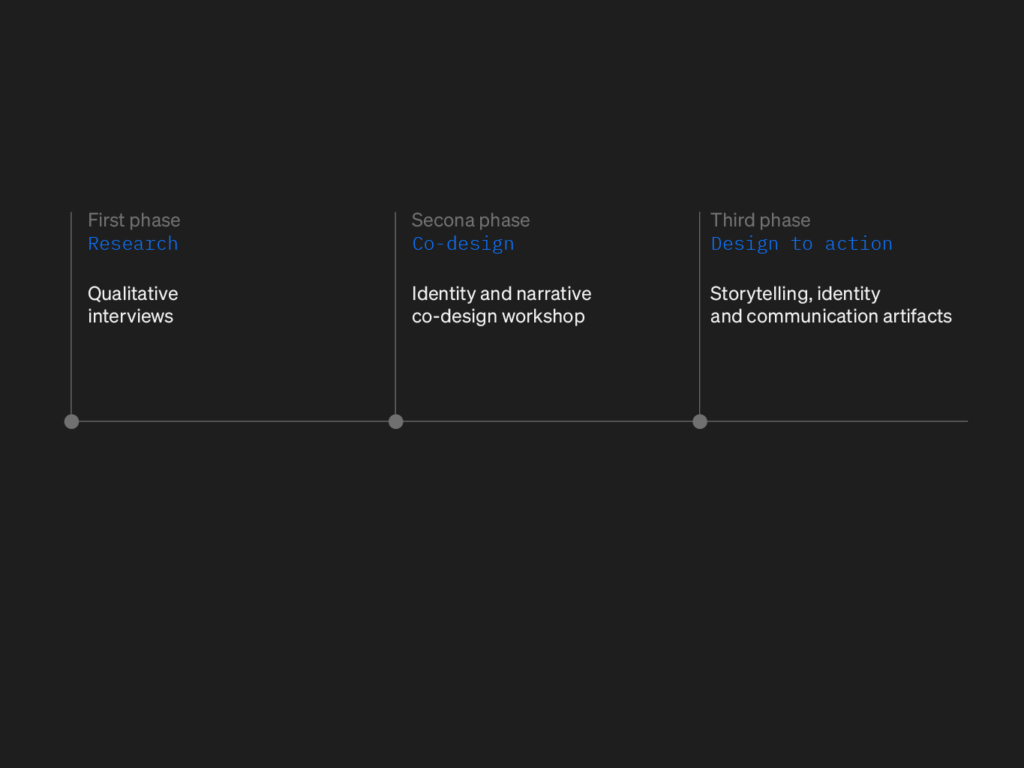This screenshot has width=1024, height=768.
Task: Click the blue "Research" heading
Action: pyautogui.click(x=133, y=244)
